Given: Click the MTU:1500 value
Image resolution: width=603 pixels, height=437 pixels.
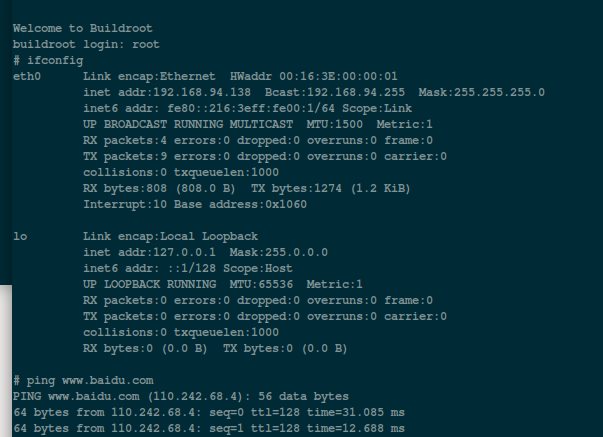Looking at the screenshot, I should [335, 125].
